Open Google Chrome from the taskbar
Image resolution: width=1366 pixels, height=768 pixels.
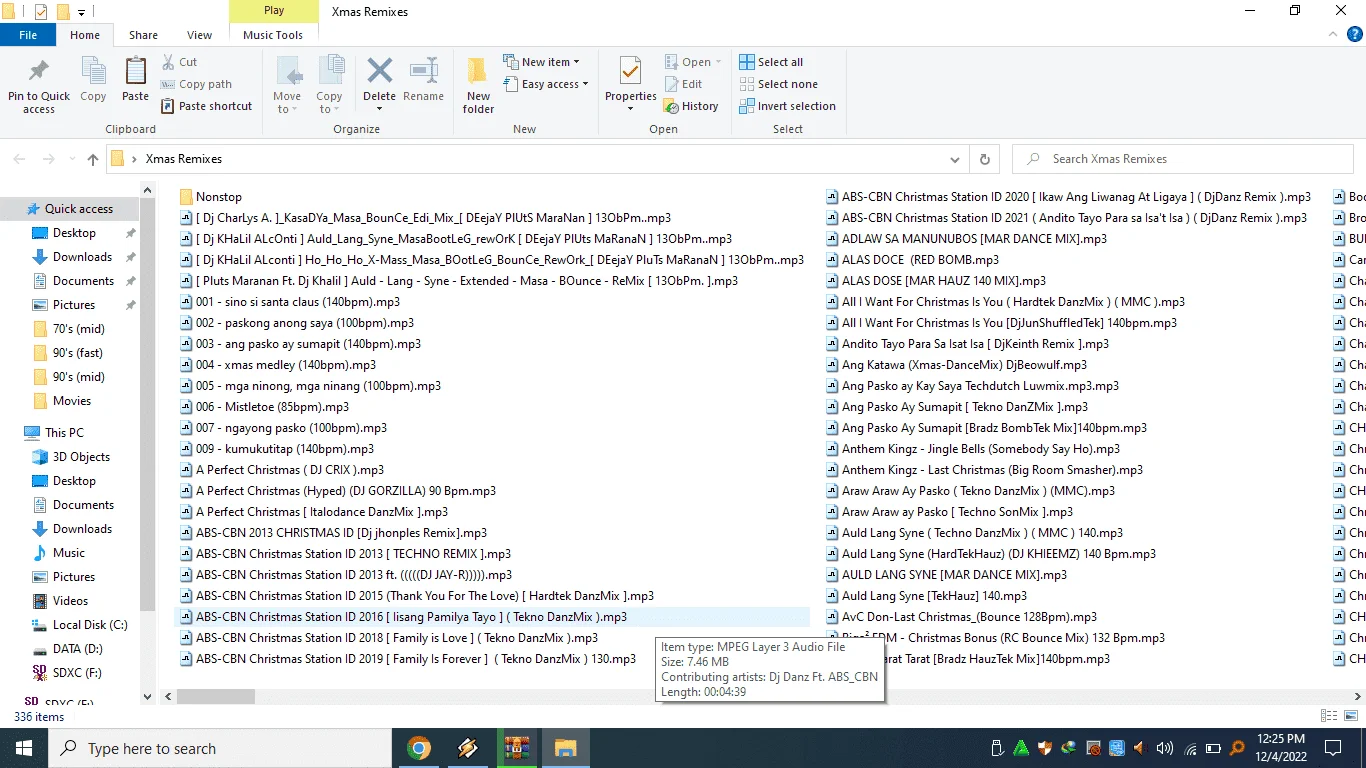click(418, 748)
